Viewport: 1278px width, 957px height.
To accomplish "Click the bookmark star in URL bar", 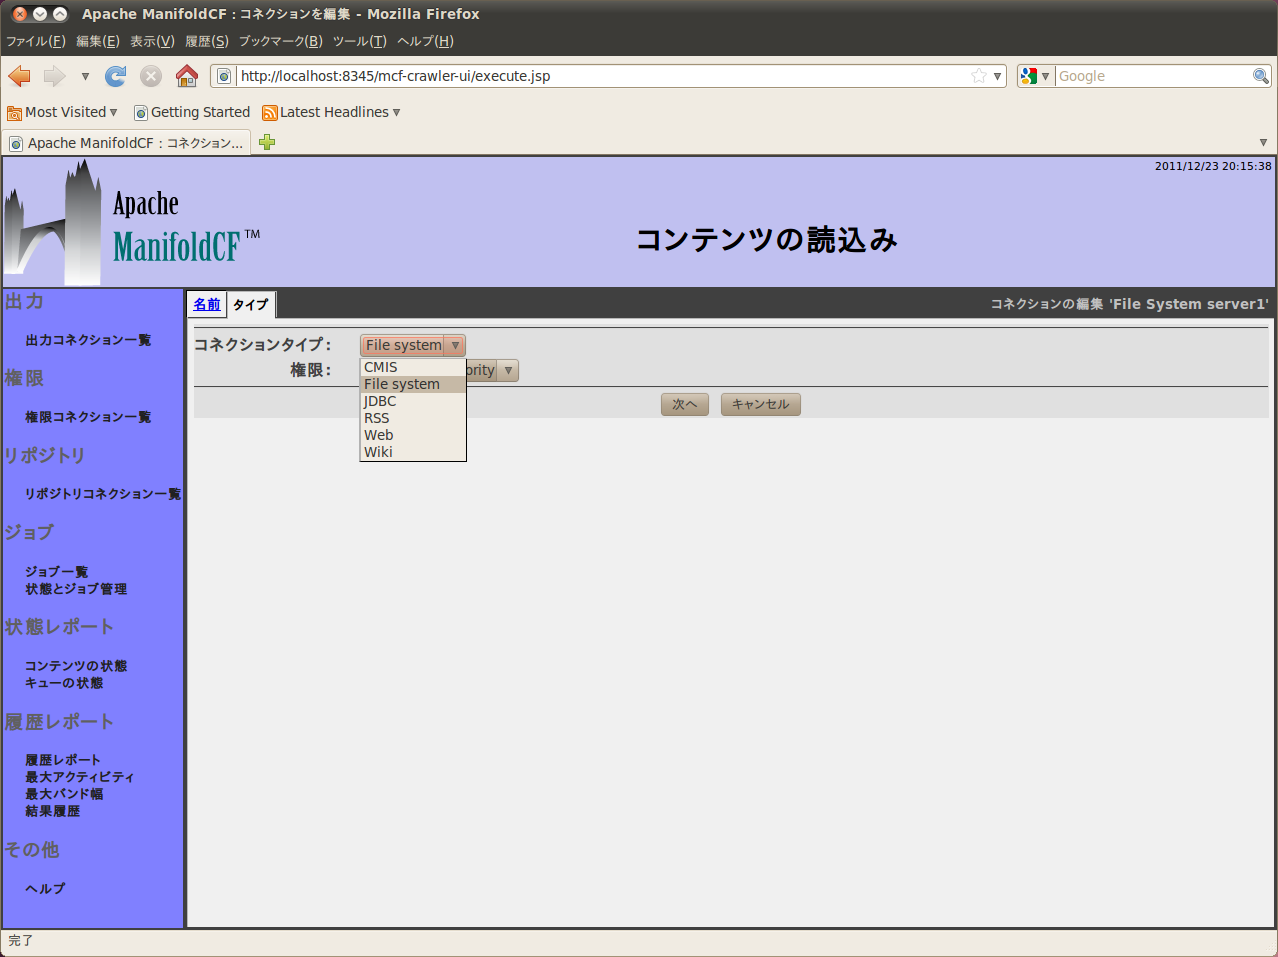I will coord(978,76).
